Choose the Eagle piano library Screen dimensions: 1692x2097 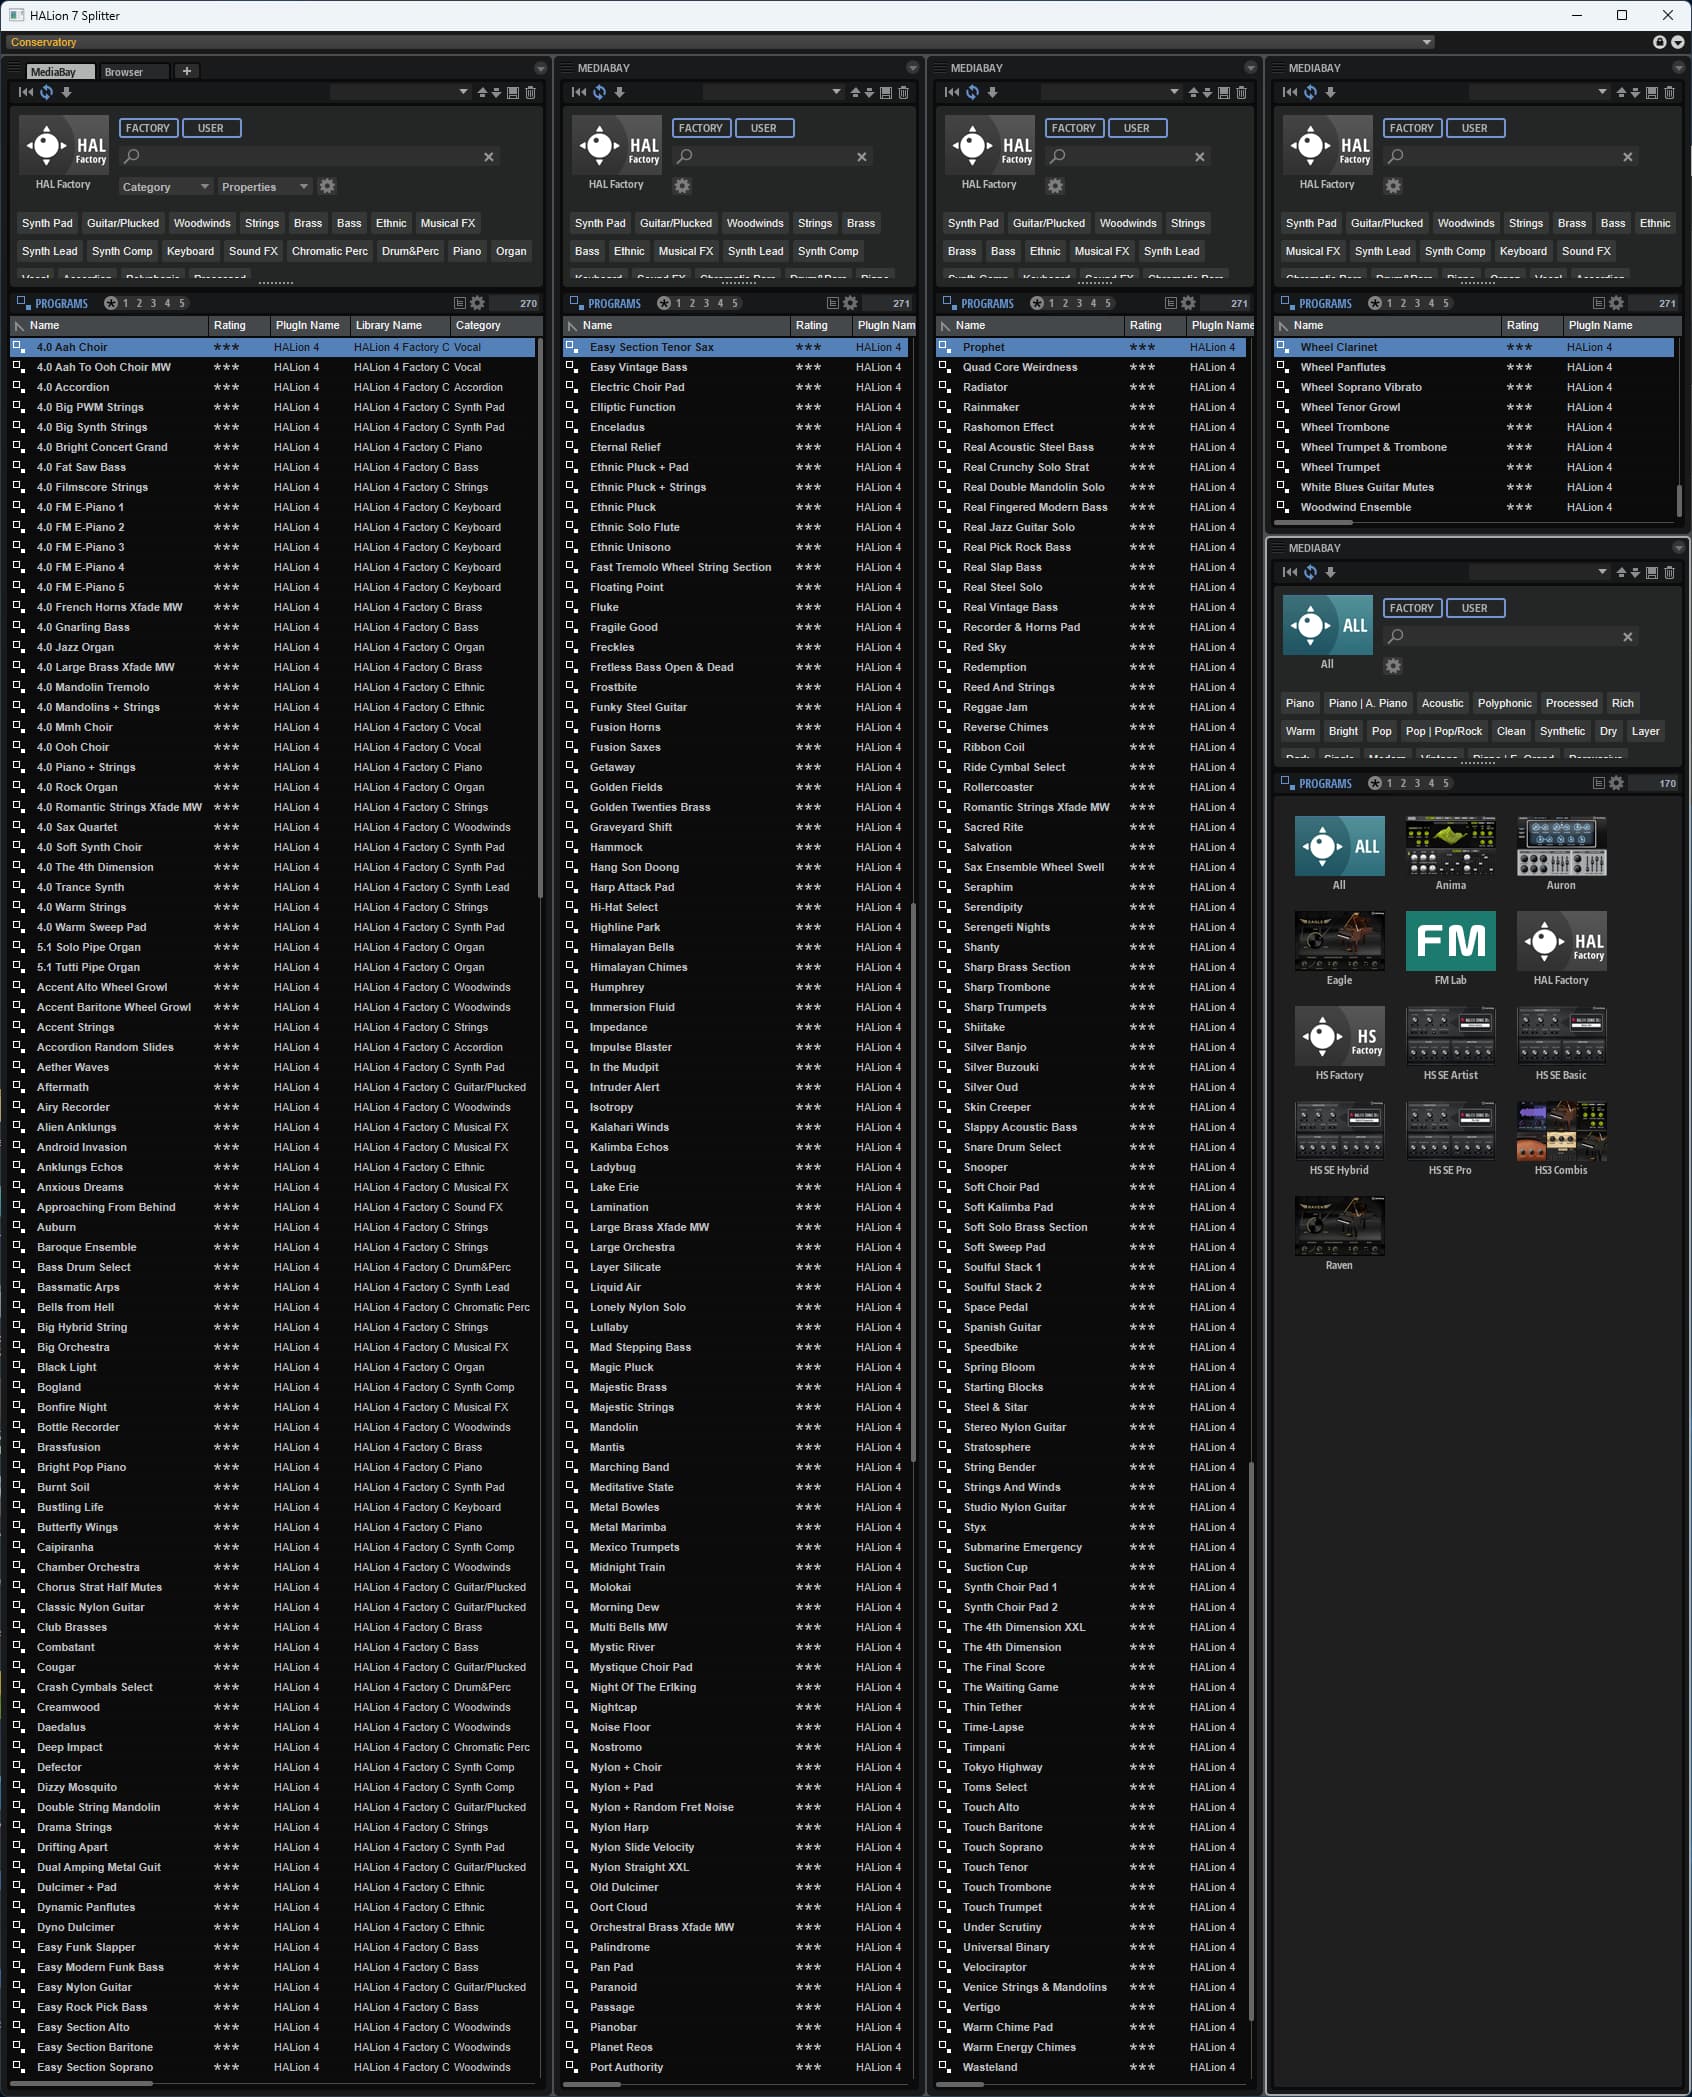tap(1339, 941)
